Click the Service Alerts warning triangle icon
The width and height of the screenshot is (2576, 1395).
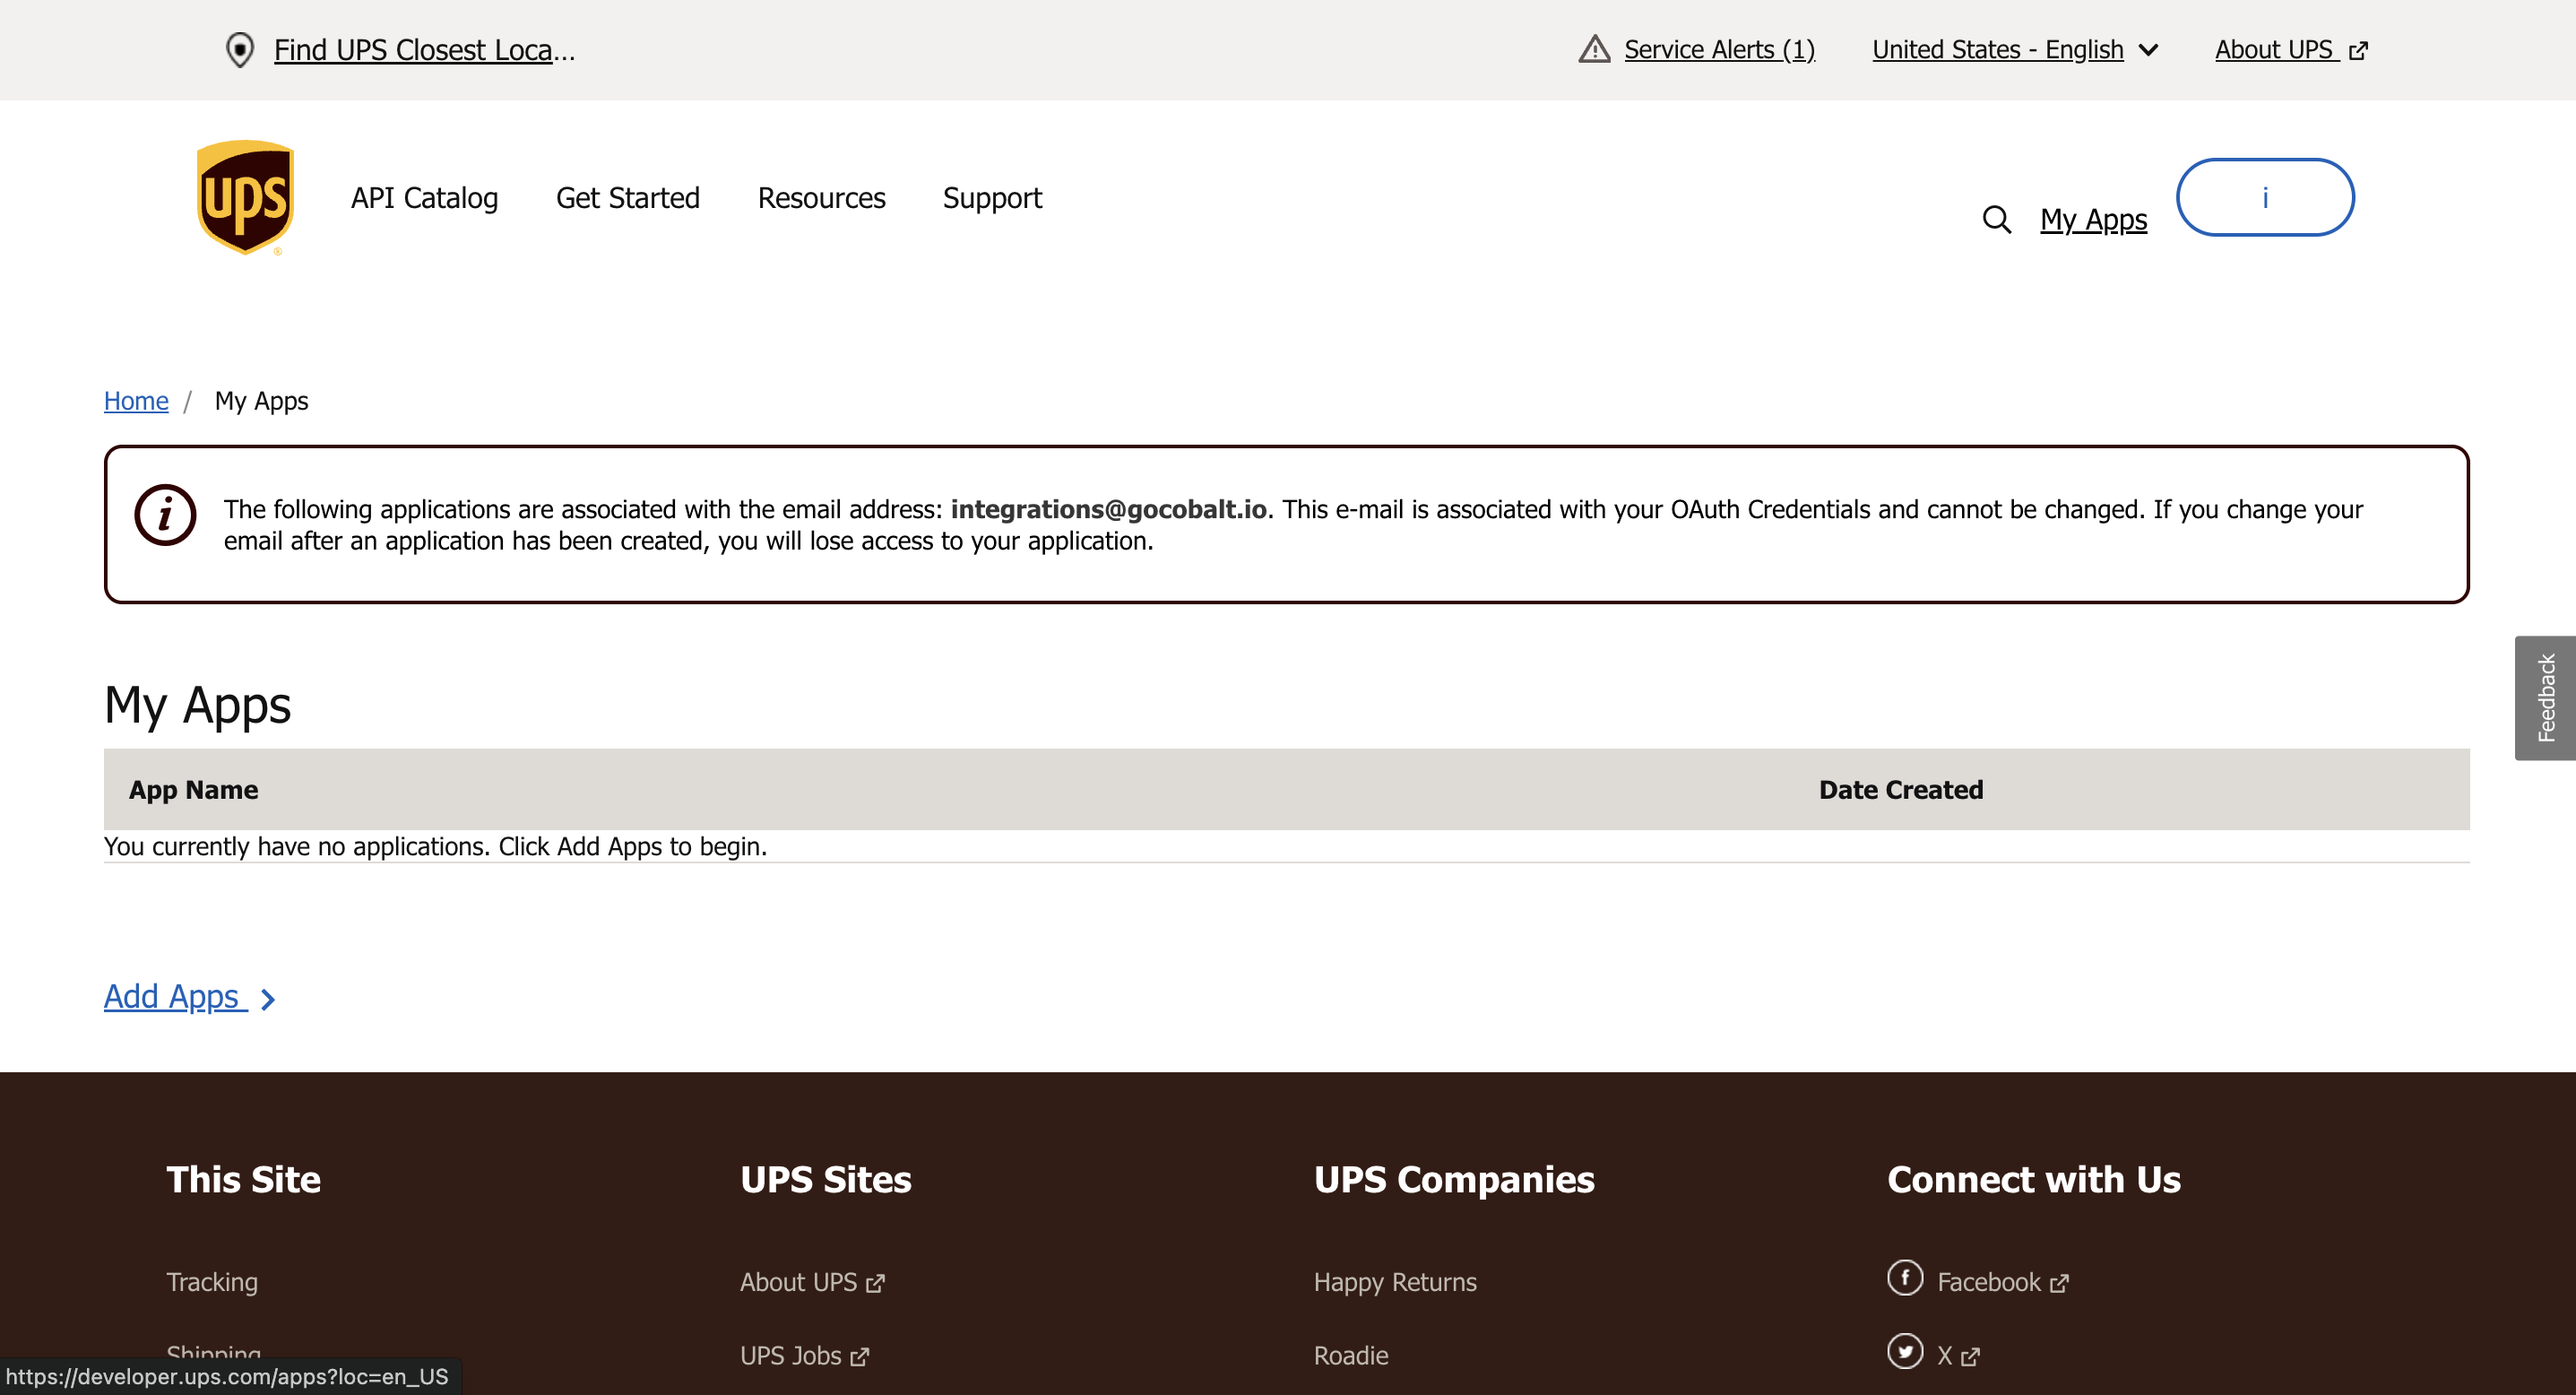tap(1594, 49)
